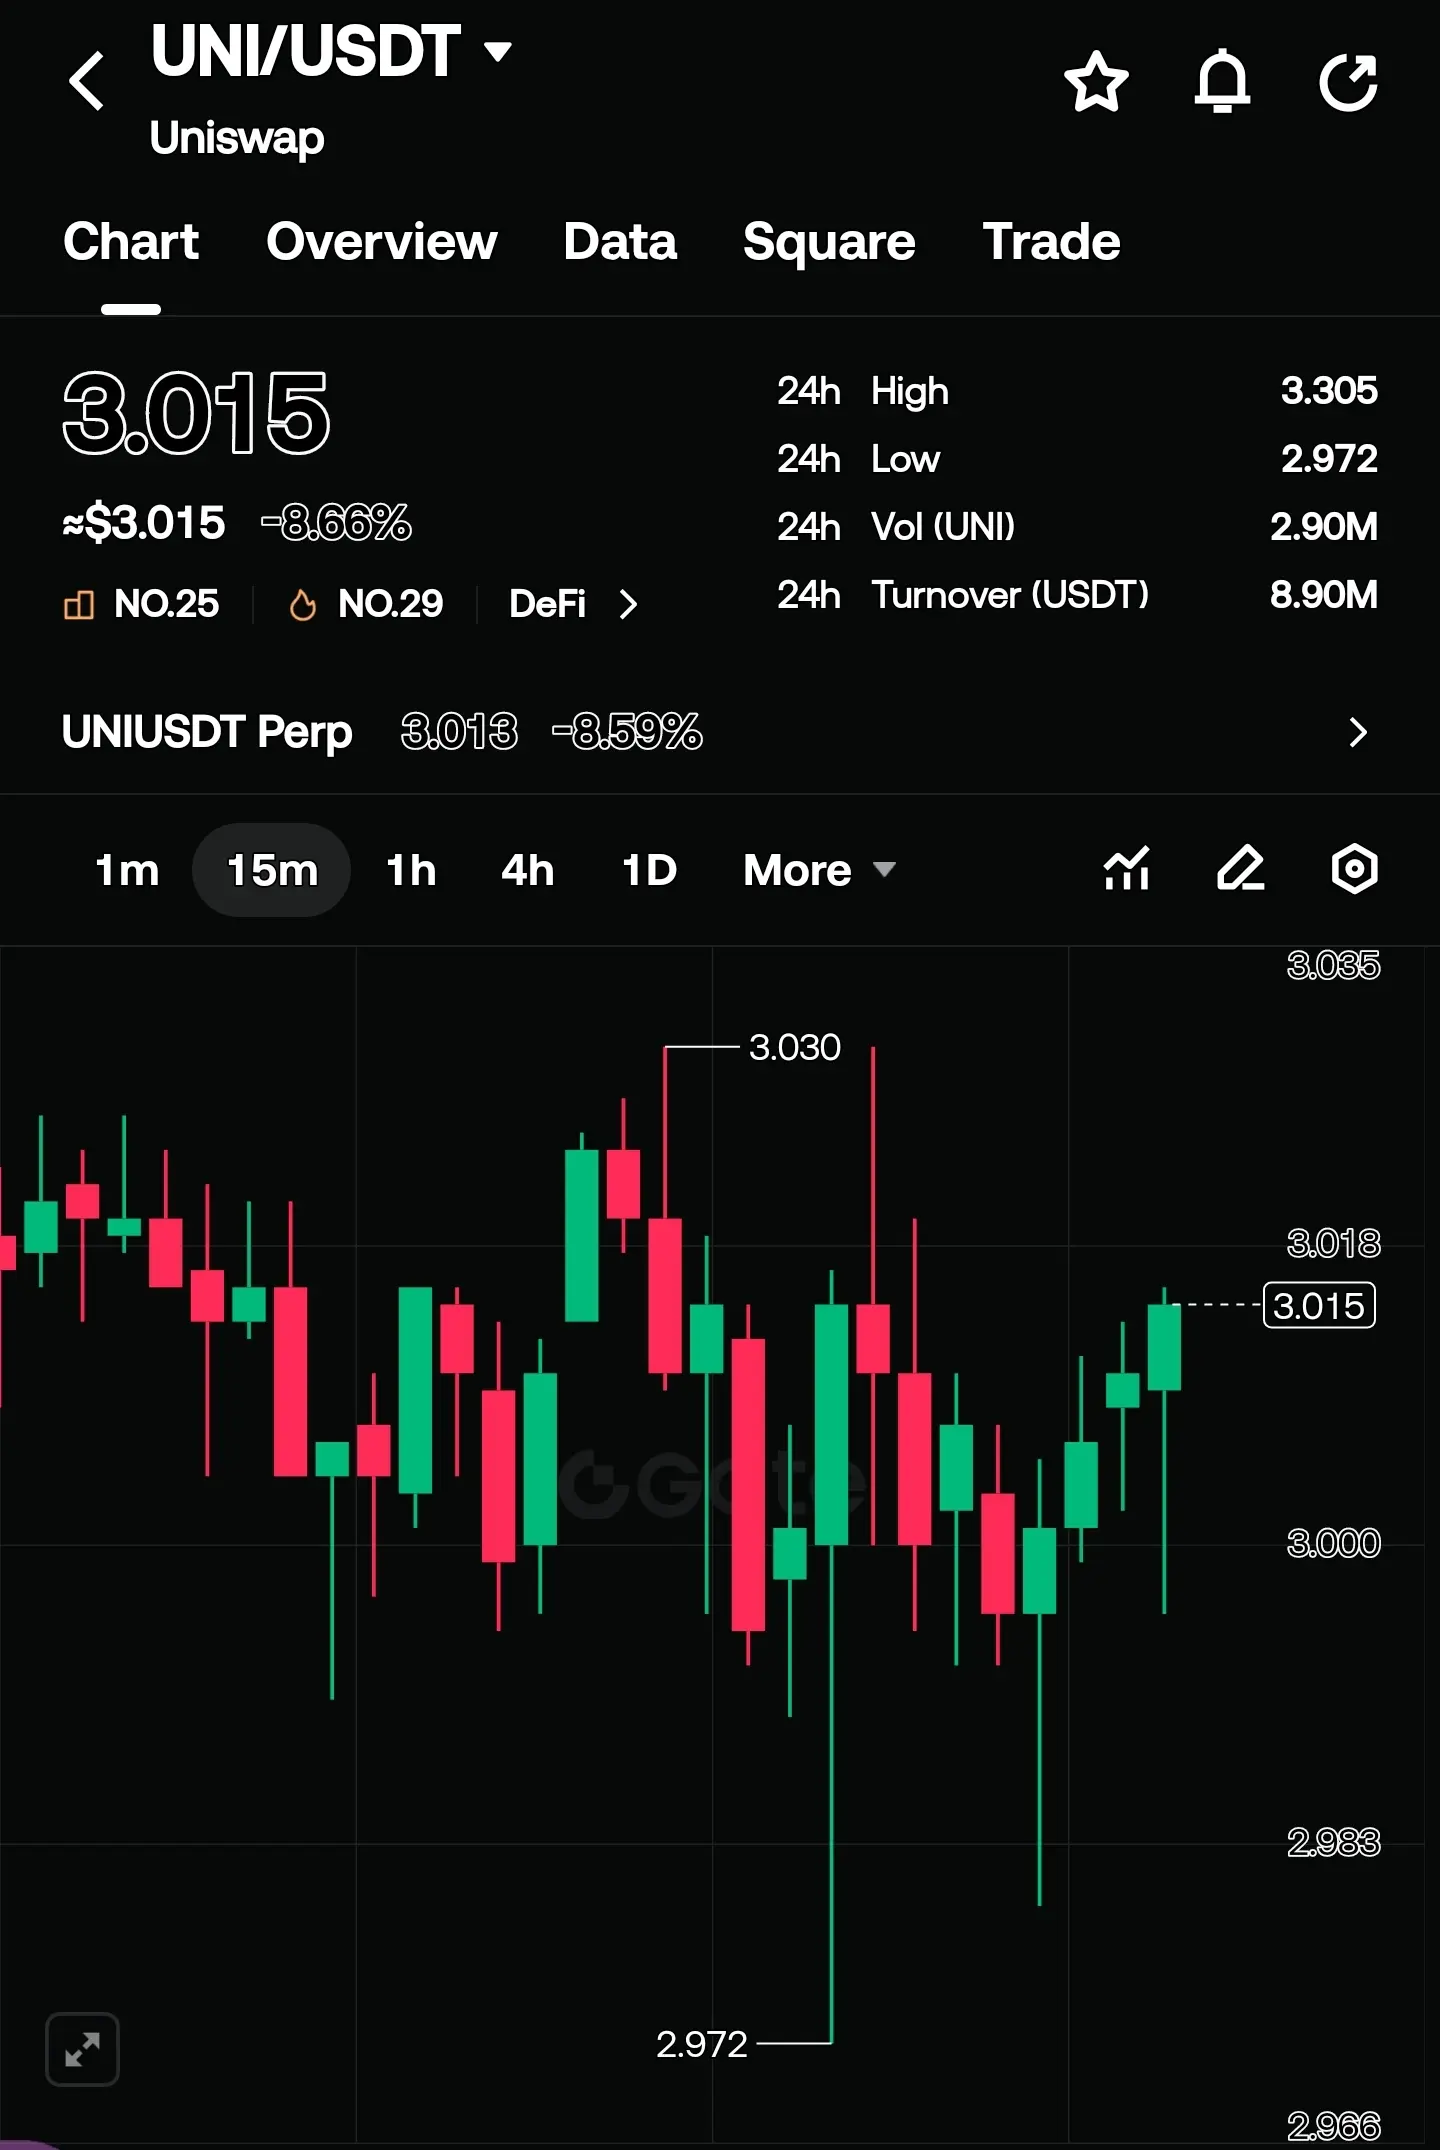Switch to the Chart tab
This screenshot has width=1440, height=2150.
pos(131,242)
